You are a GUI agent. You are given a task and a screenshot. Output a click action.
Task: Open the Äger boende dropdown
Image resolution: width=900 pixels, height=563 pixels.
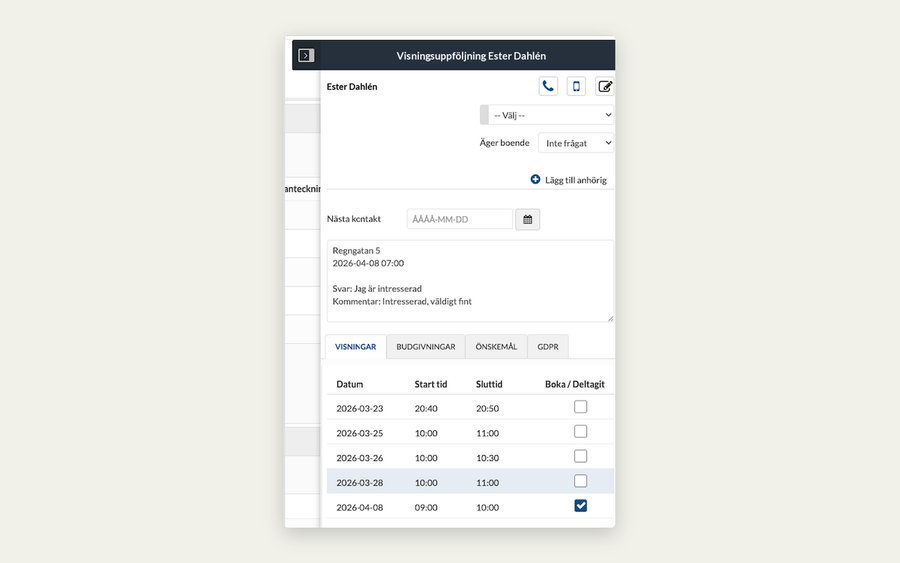[576, 143]
